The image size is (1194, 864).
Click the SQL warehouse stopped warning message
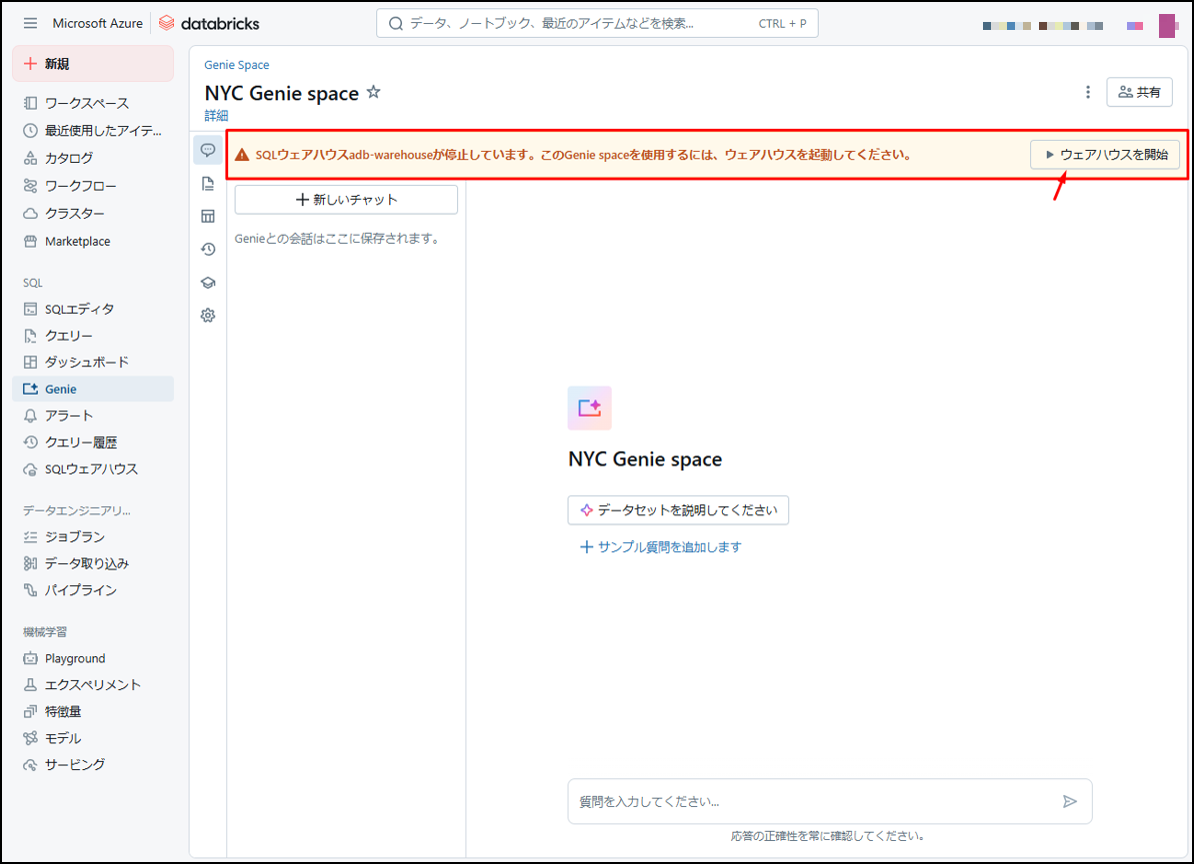click(583, 155)
